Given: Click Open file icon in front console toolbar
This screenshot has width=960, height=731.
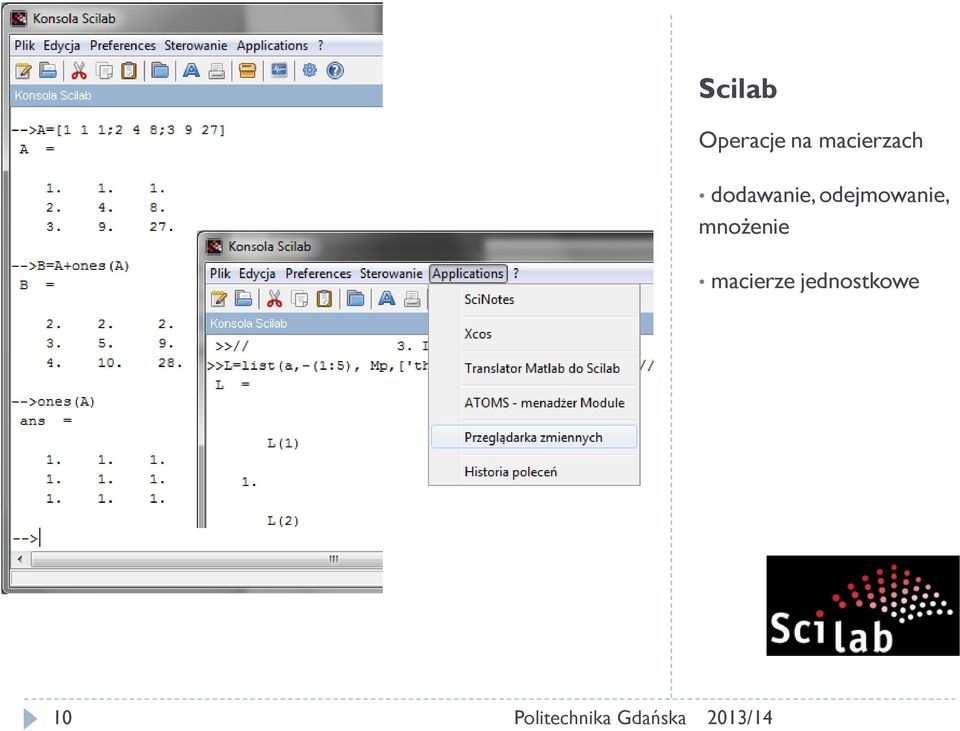Looking at the screenshot, I should tap(243, 299).
